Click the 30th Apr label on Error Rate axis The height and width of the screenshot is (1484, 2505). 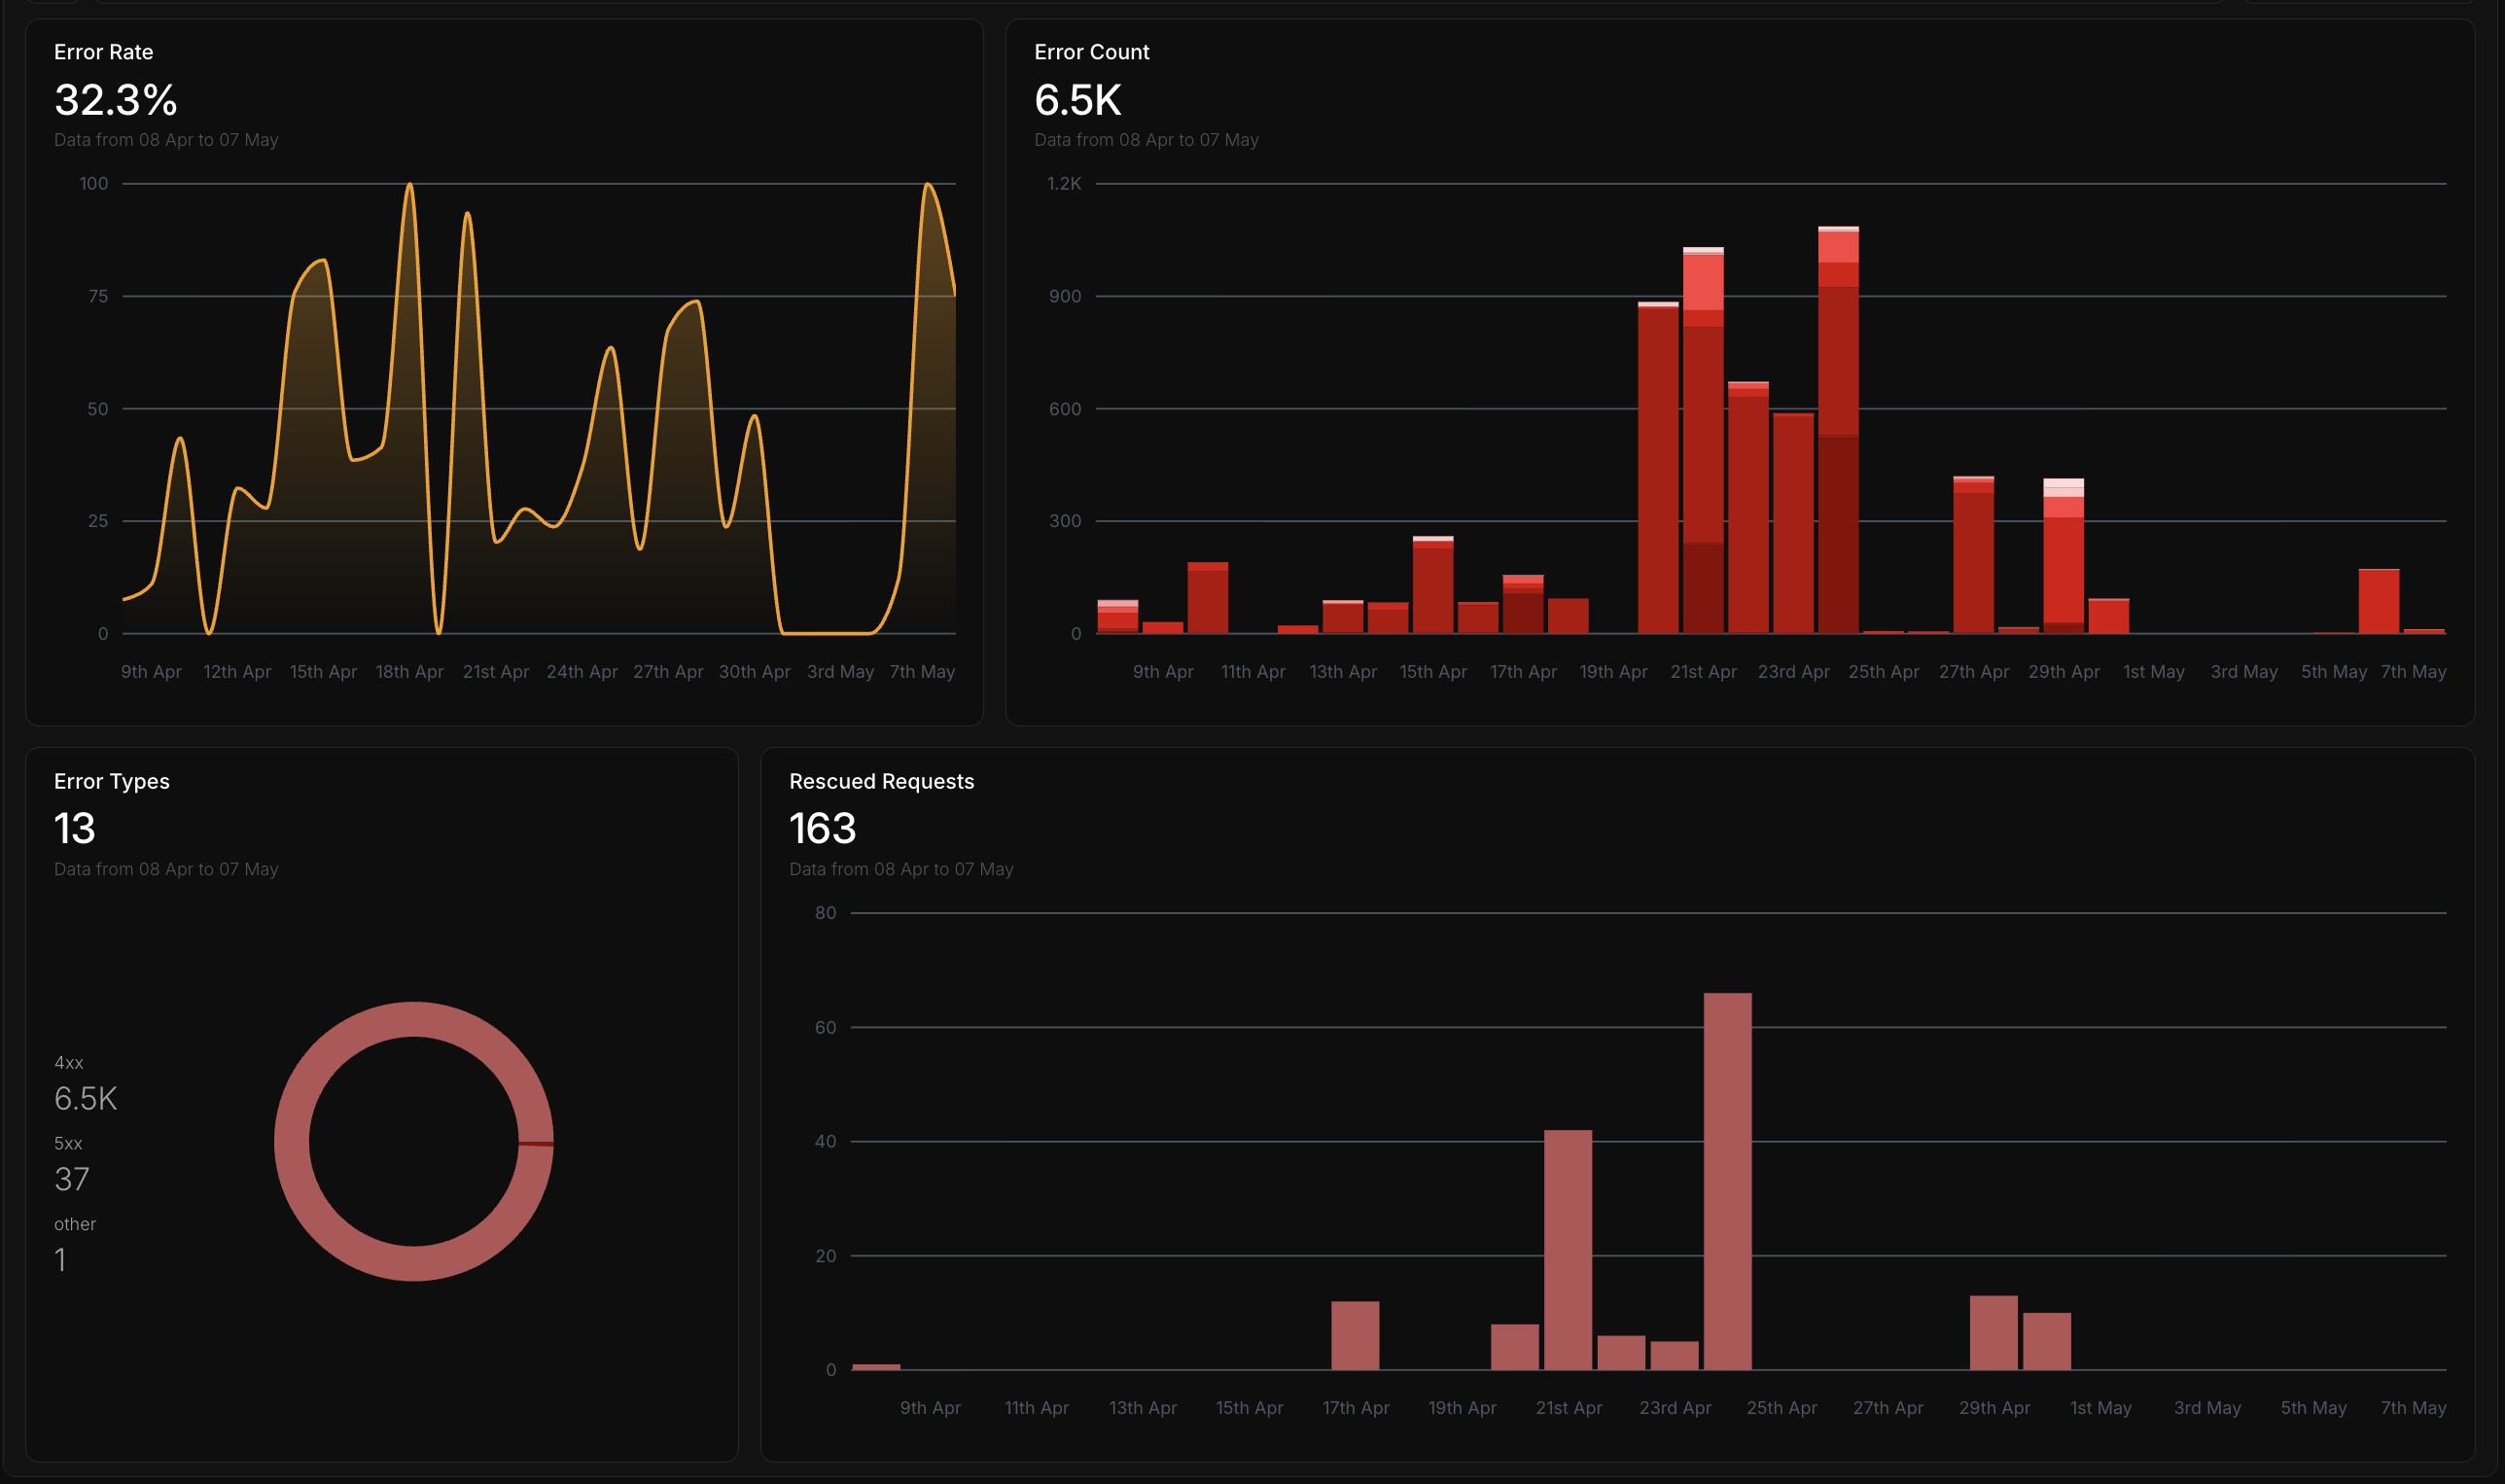755,672
